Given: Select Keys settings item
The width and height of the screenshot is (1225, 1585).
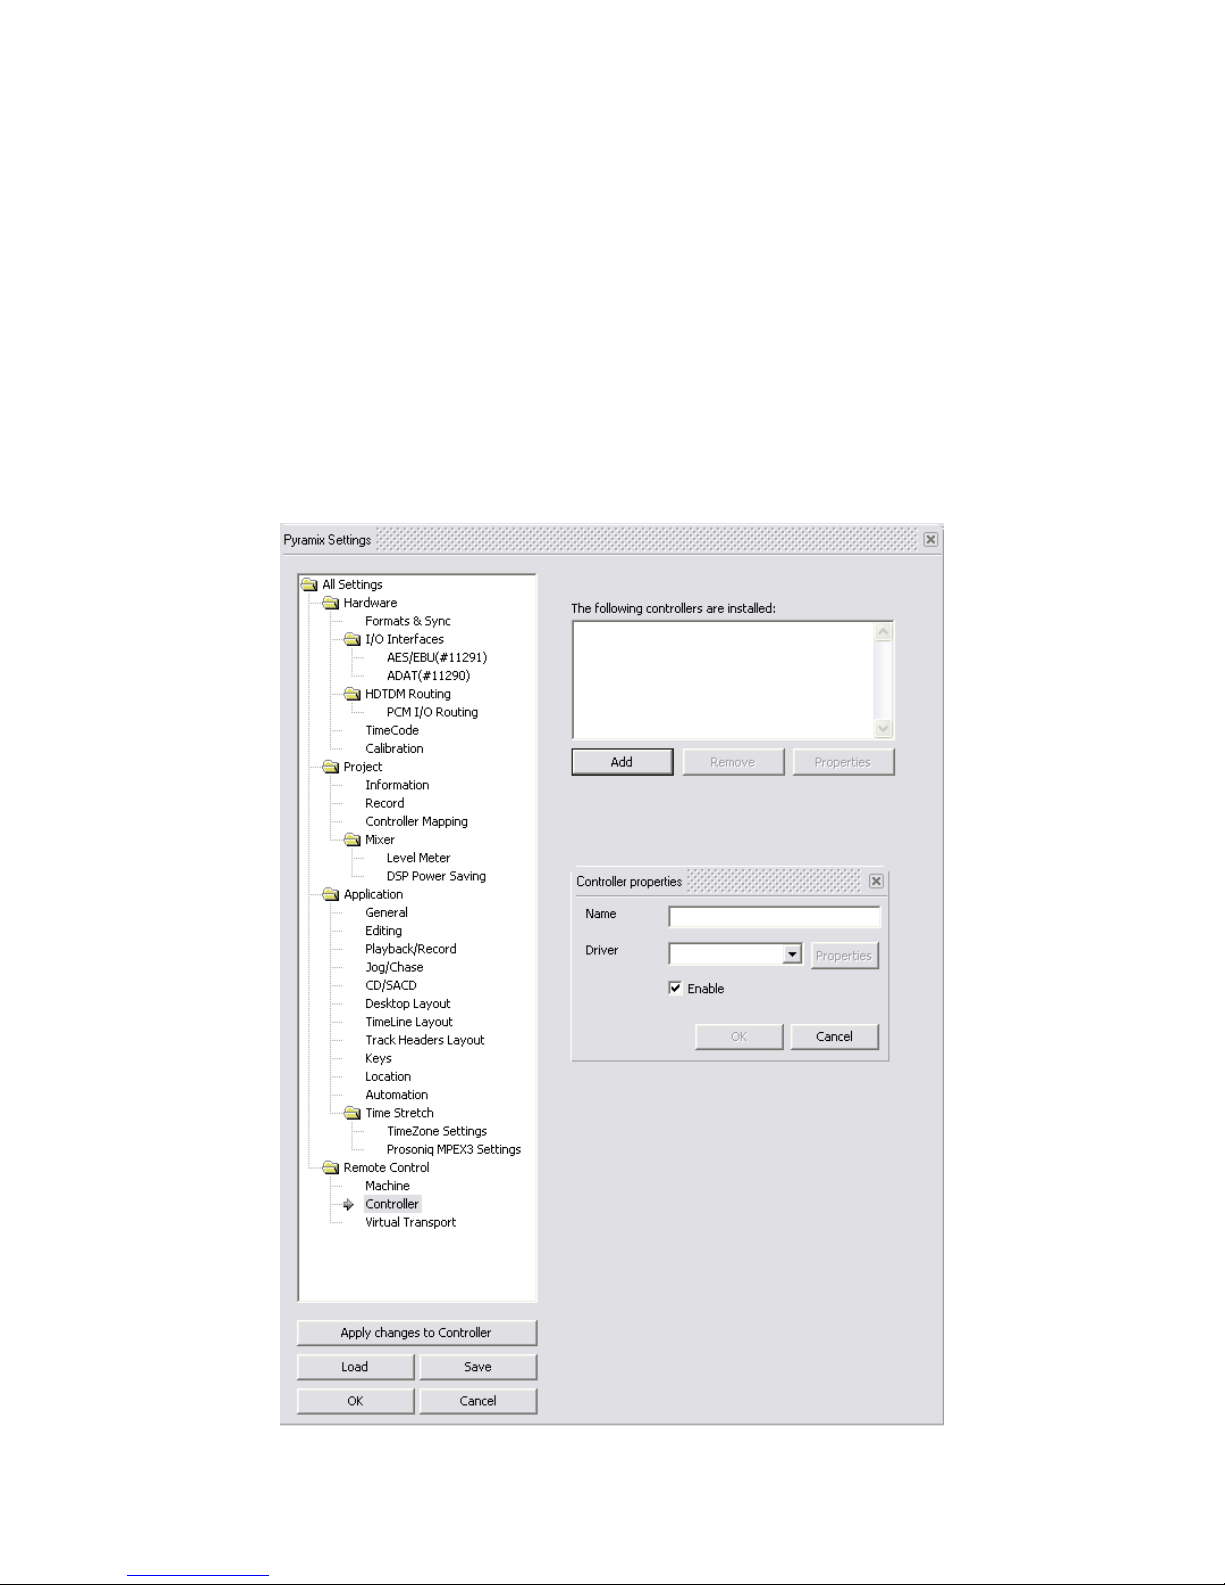Looking at the screenshot, I should click(x=378, y=1059).
